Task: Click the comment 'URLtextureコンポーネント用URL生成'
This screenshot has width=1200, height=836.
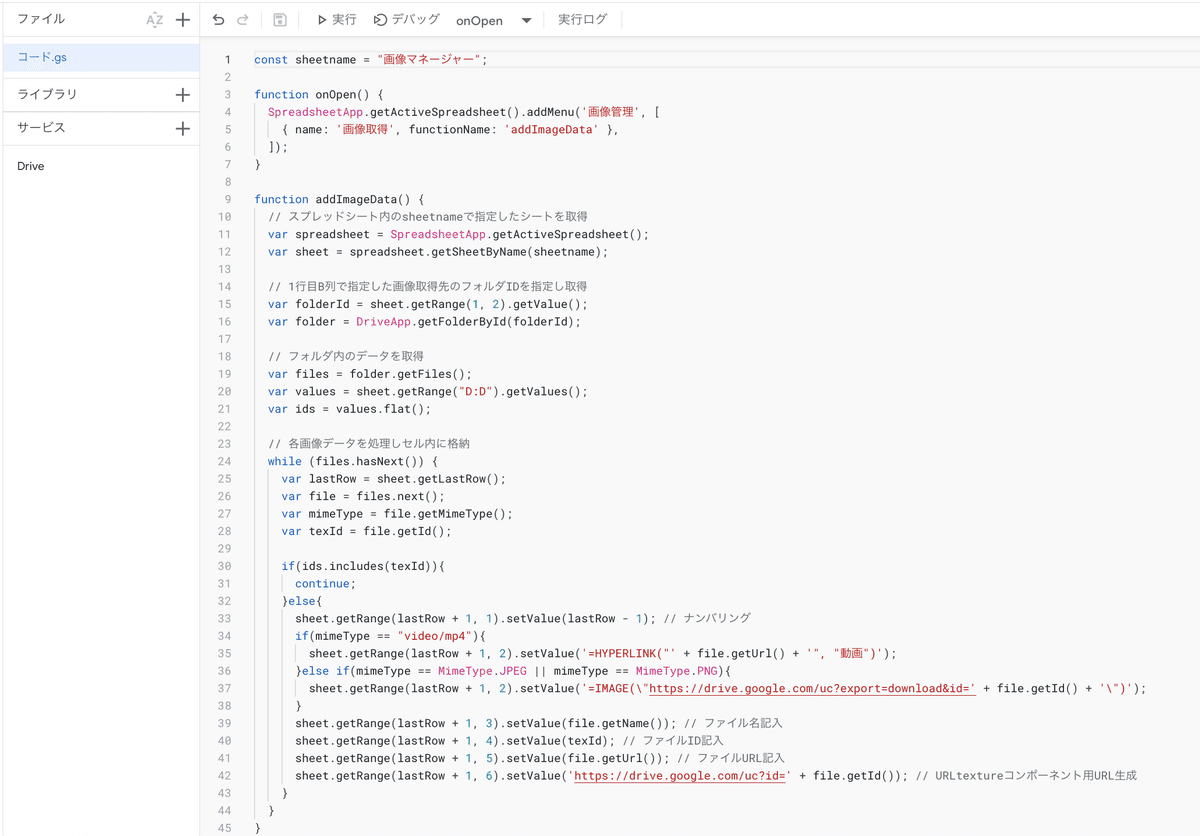Action: click(x=1027, y=776)
